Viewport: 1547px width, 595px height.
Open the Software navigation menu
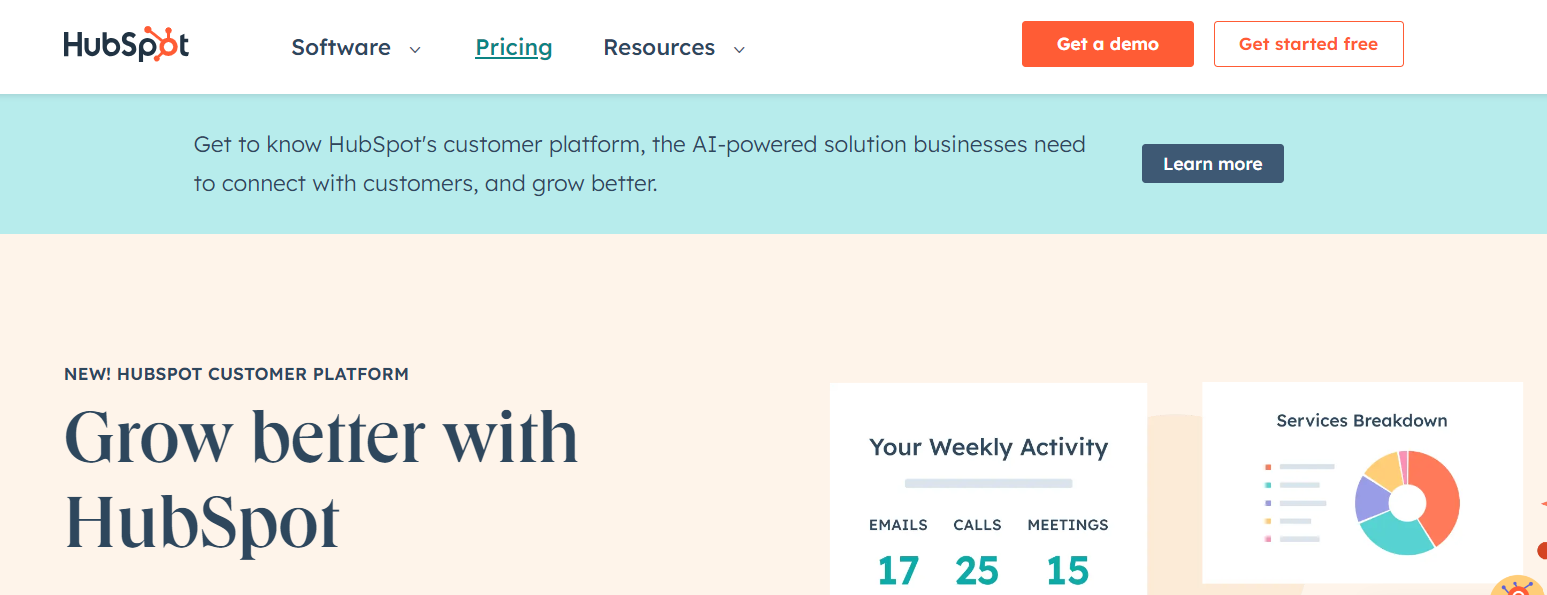[341, 47]
